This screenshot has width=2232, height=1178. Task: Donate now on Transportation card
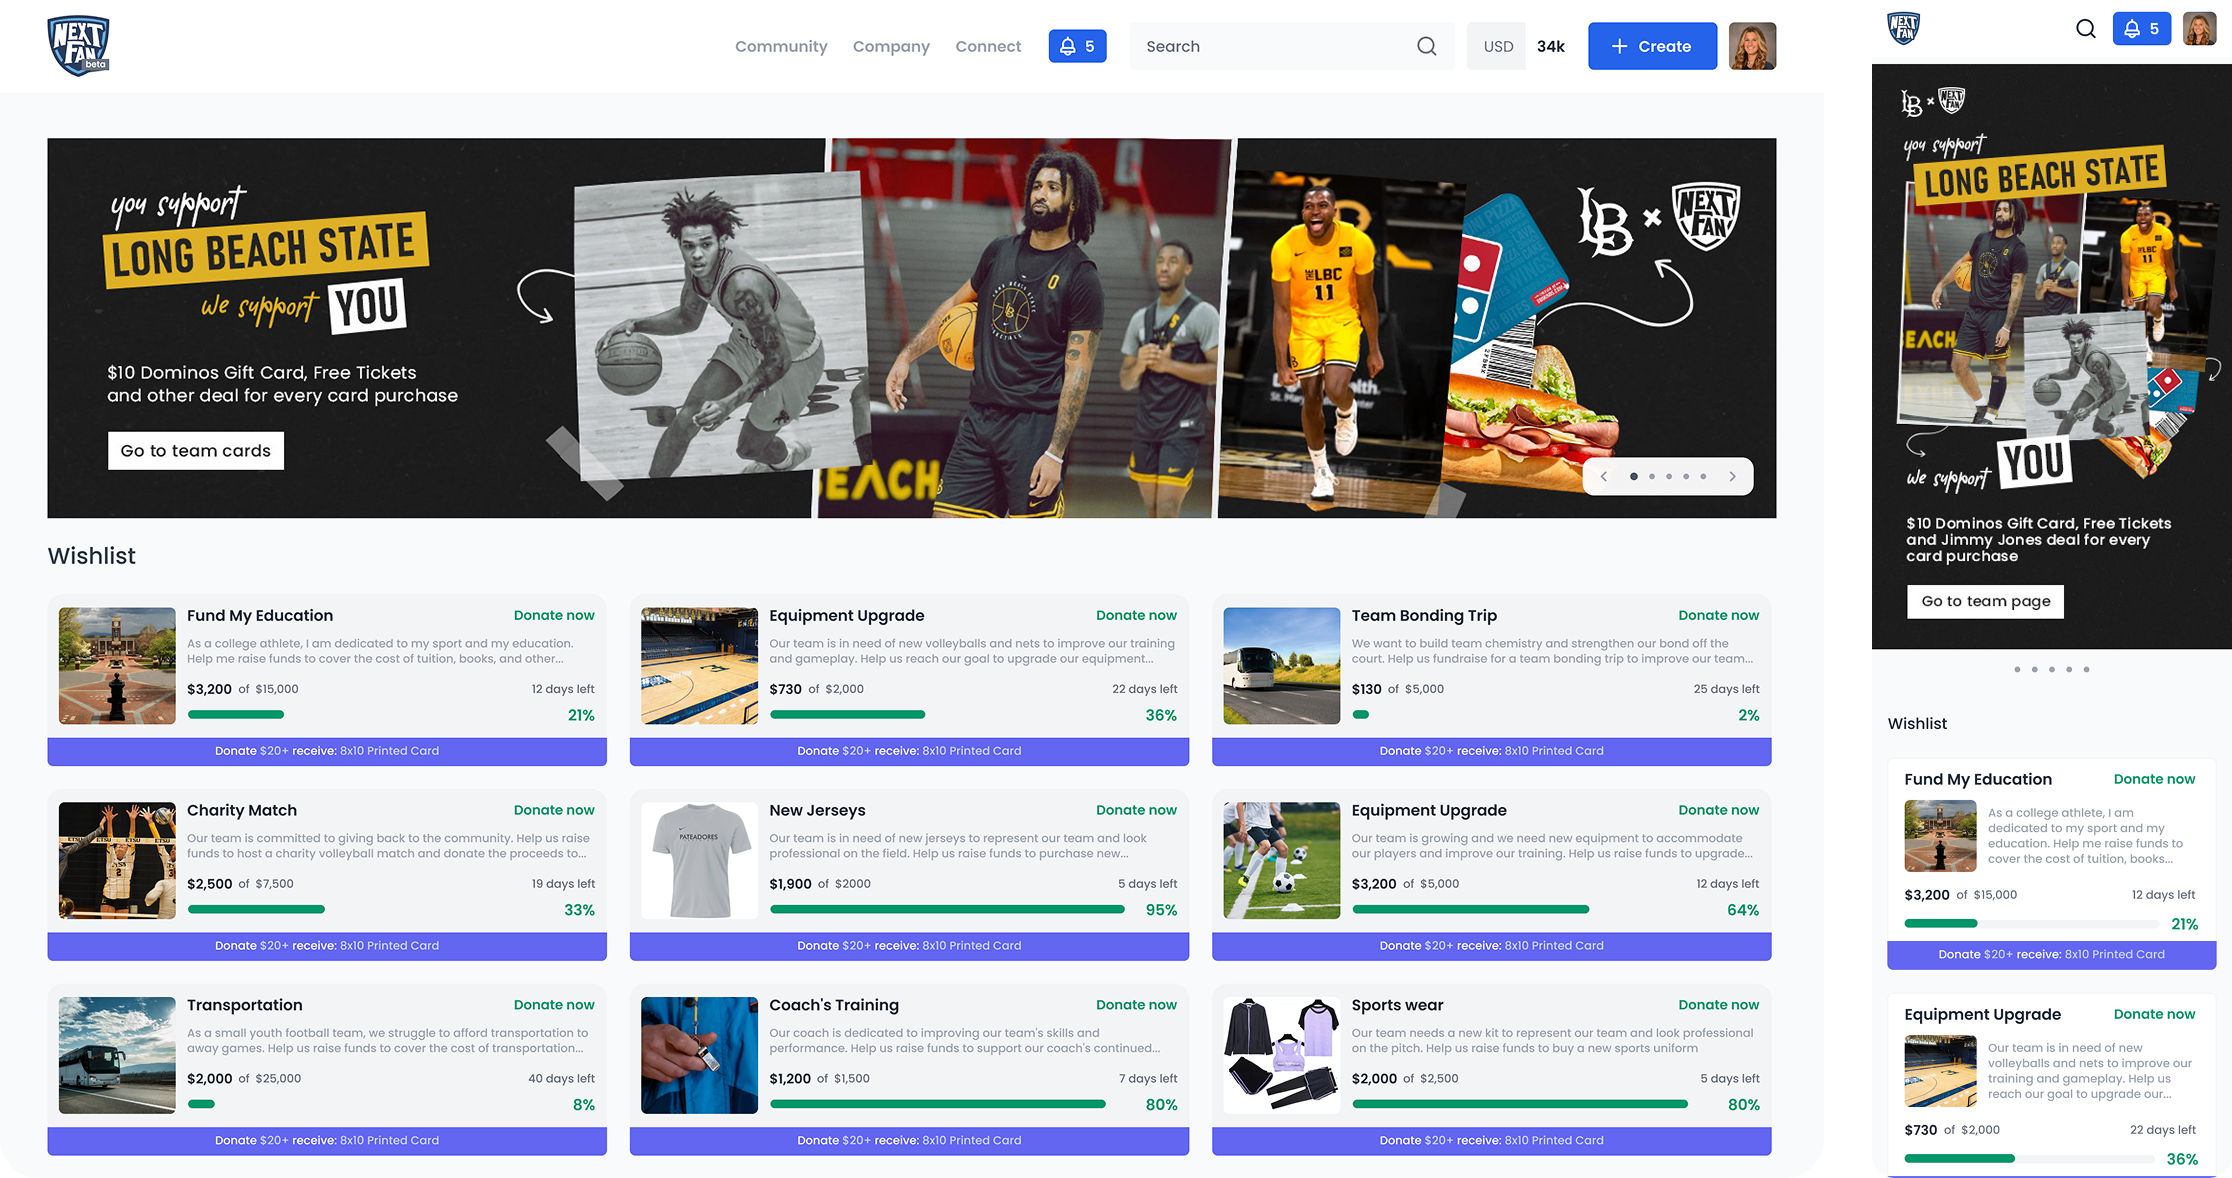[554, 1005]
